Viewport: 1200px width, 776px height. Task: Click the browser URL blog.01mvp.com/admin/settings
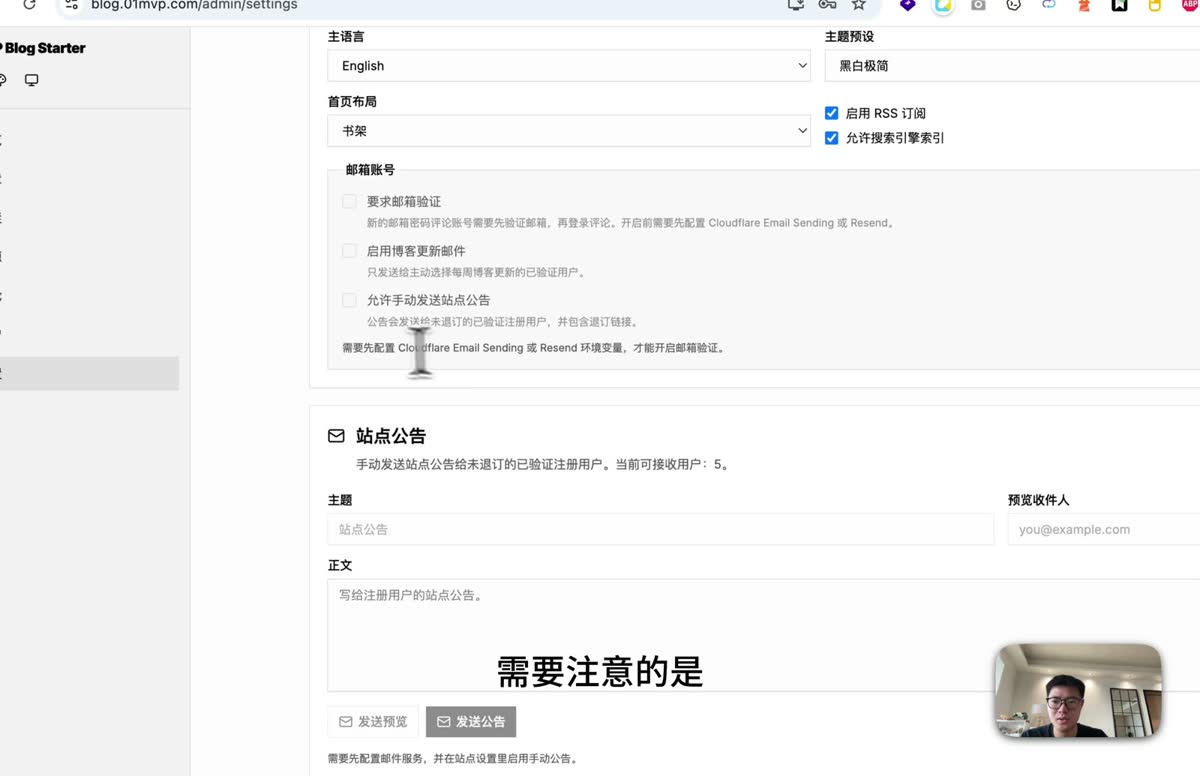(x=194, y=5)
